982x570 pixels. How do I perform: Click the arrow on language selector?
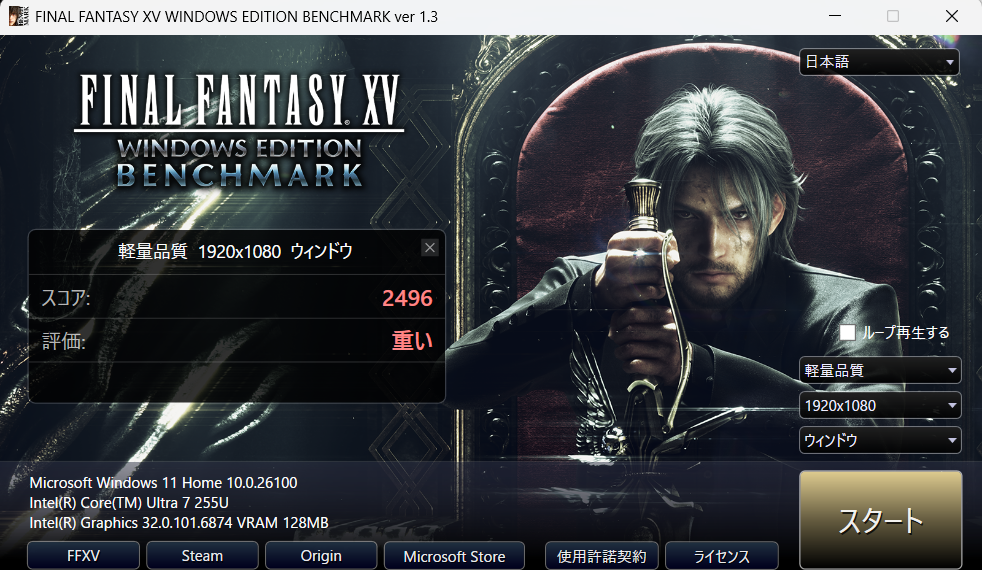[950, 63]
